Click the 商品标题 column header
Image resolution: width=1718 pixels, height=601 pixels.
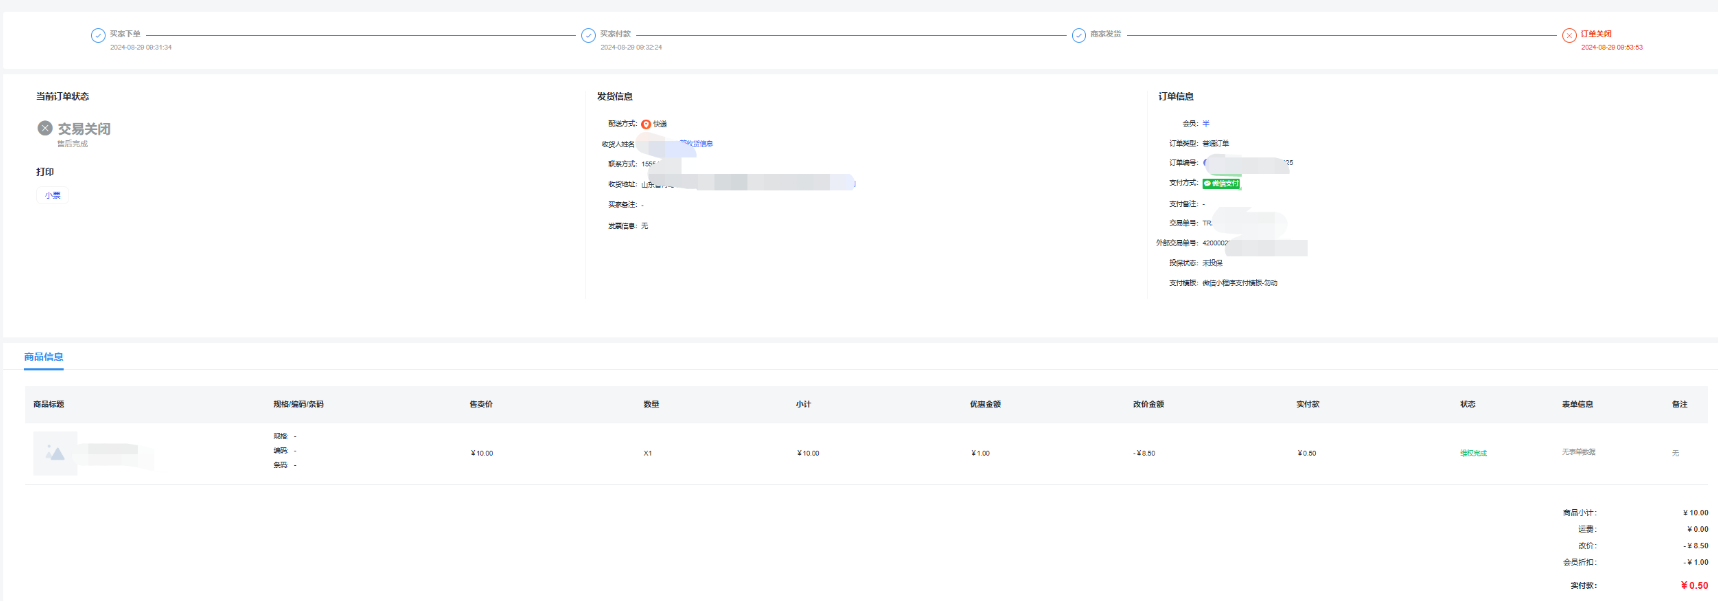(x=49, y=404)
